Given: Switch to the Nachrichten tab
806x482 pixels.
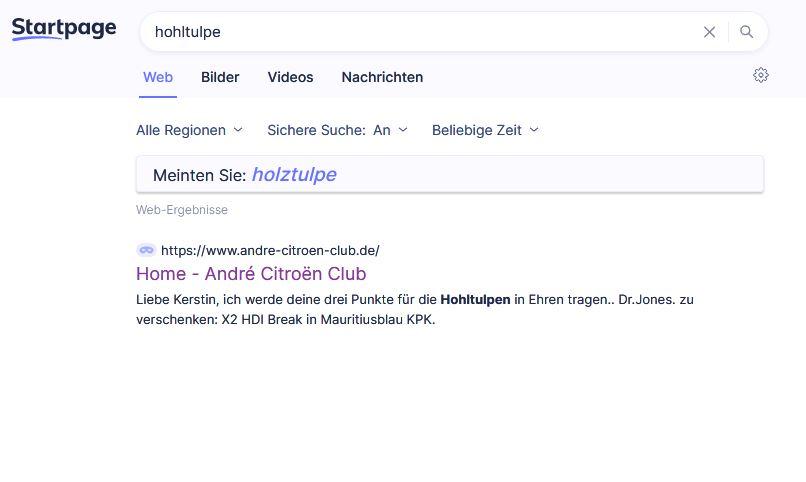Looking at the screenshot, I should click(x=382, y=78).
